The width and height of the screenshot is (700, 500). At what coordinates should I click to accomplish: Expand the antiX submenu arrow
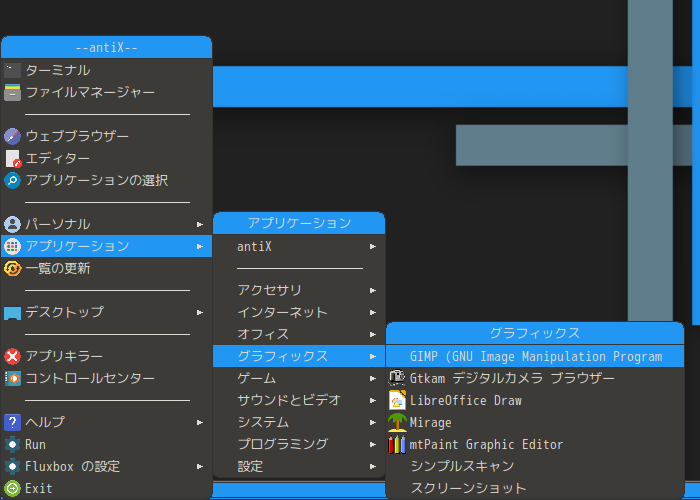pyautogui.click(x=373, y=246)
